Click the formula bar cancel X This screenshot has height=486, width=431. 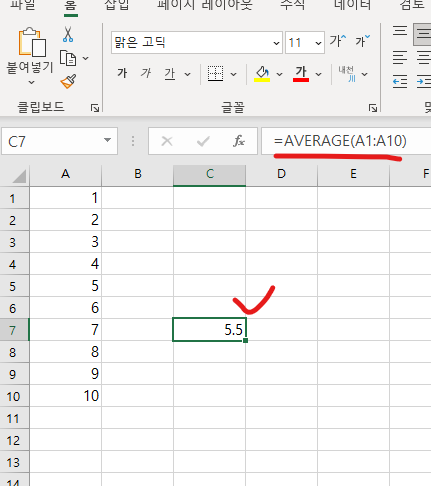(167, 141)
